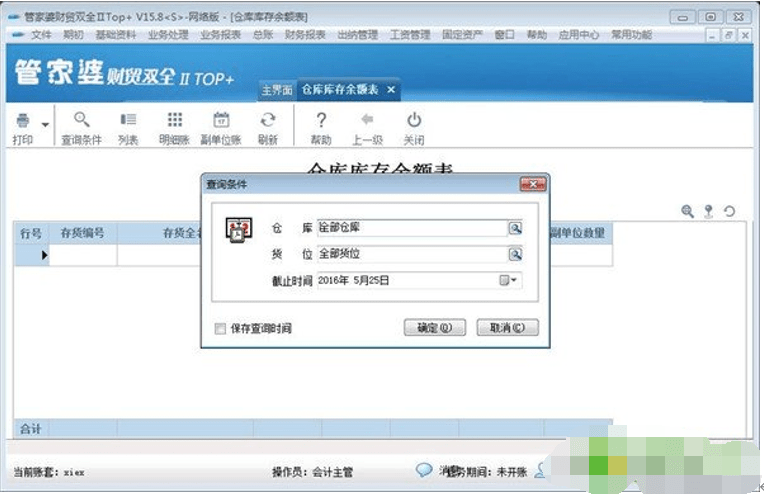This screenshot has height=495, width=764.
Task: Click the 副单位数量 column header
Action: point(578,233)
